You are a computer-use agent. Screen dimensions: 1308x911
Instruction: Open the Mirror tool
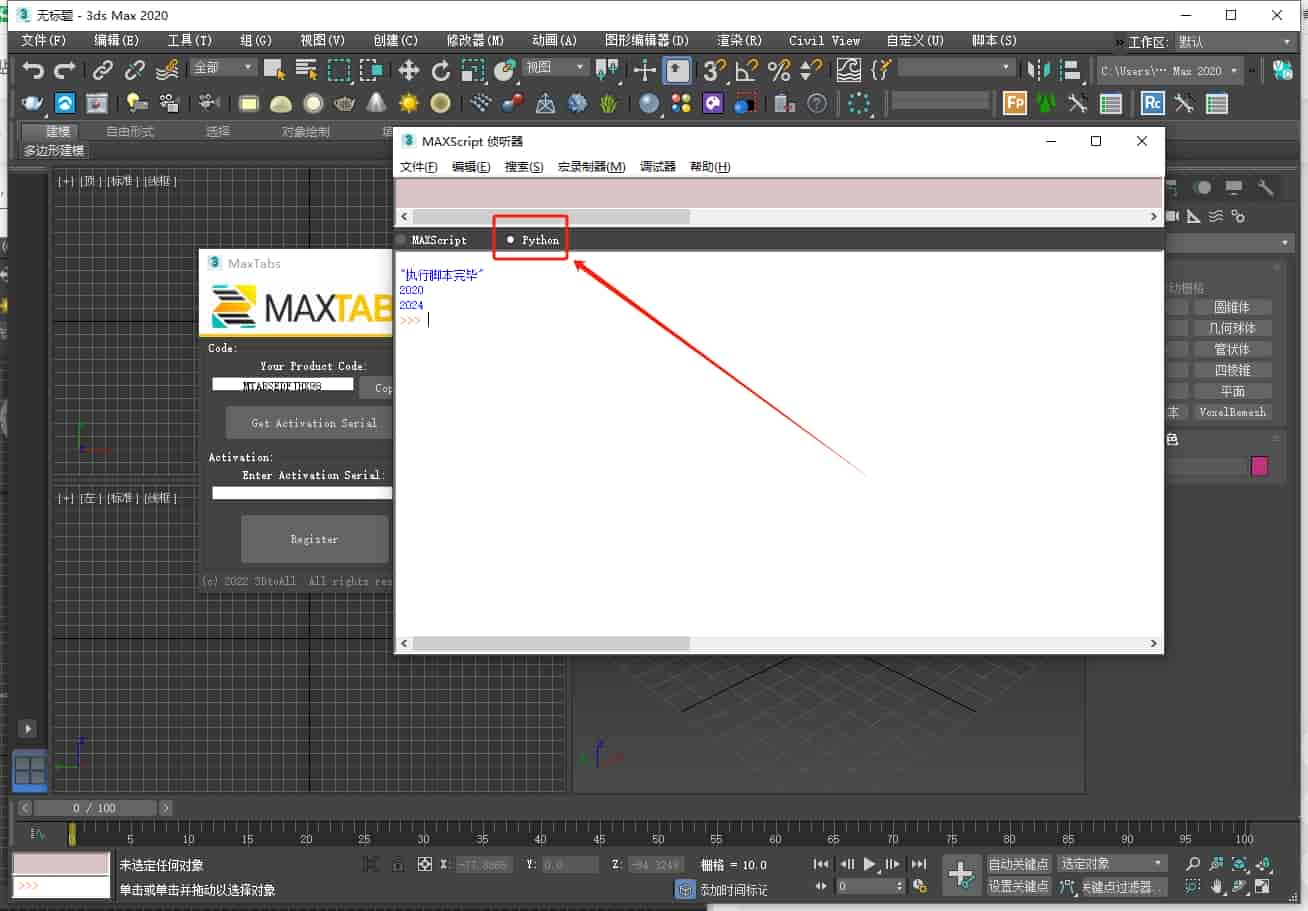click(x=1038, y=70)
